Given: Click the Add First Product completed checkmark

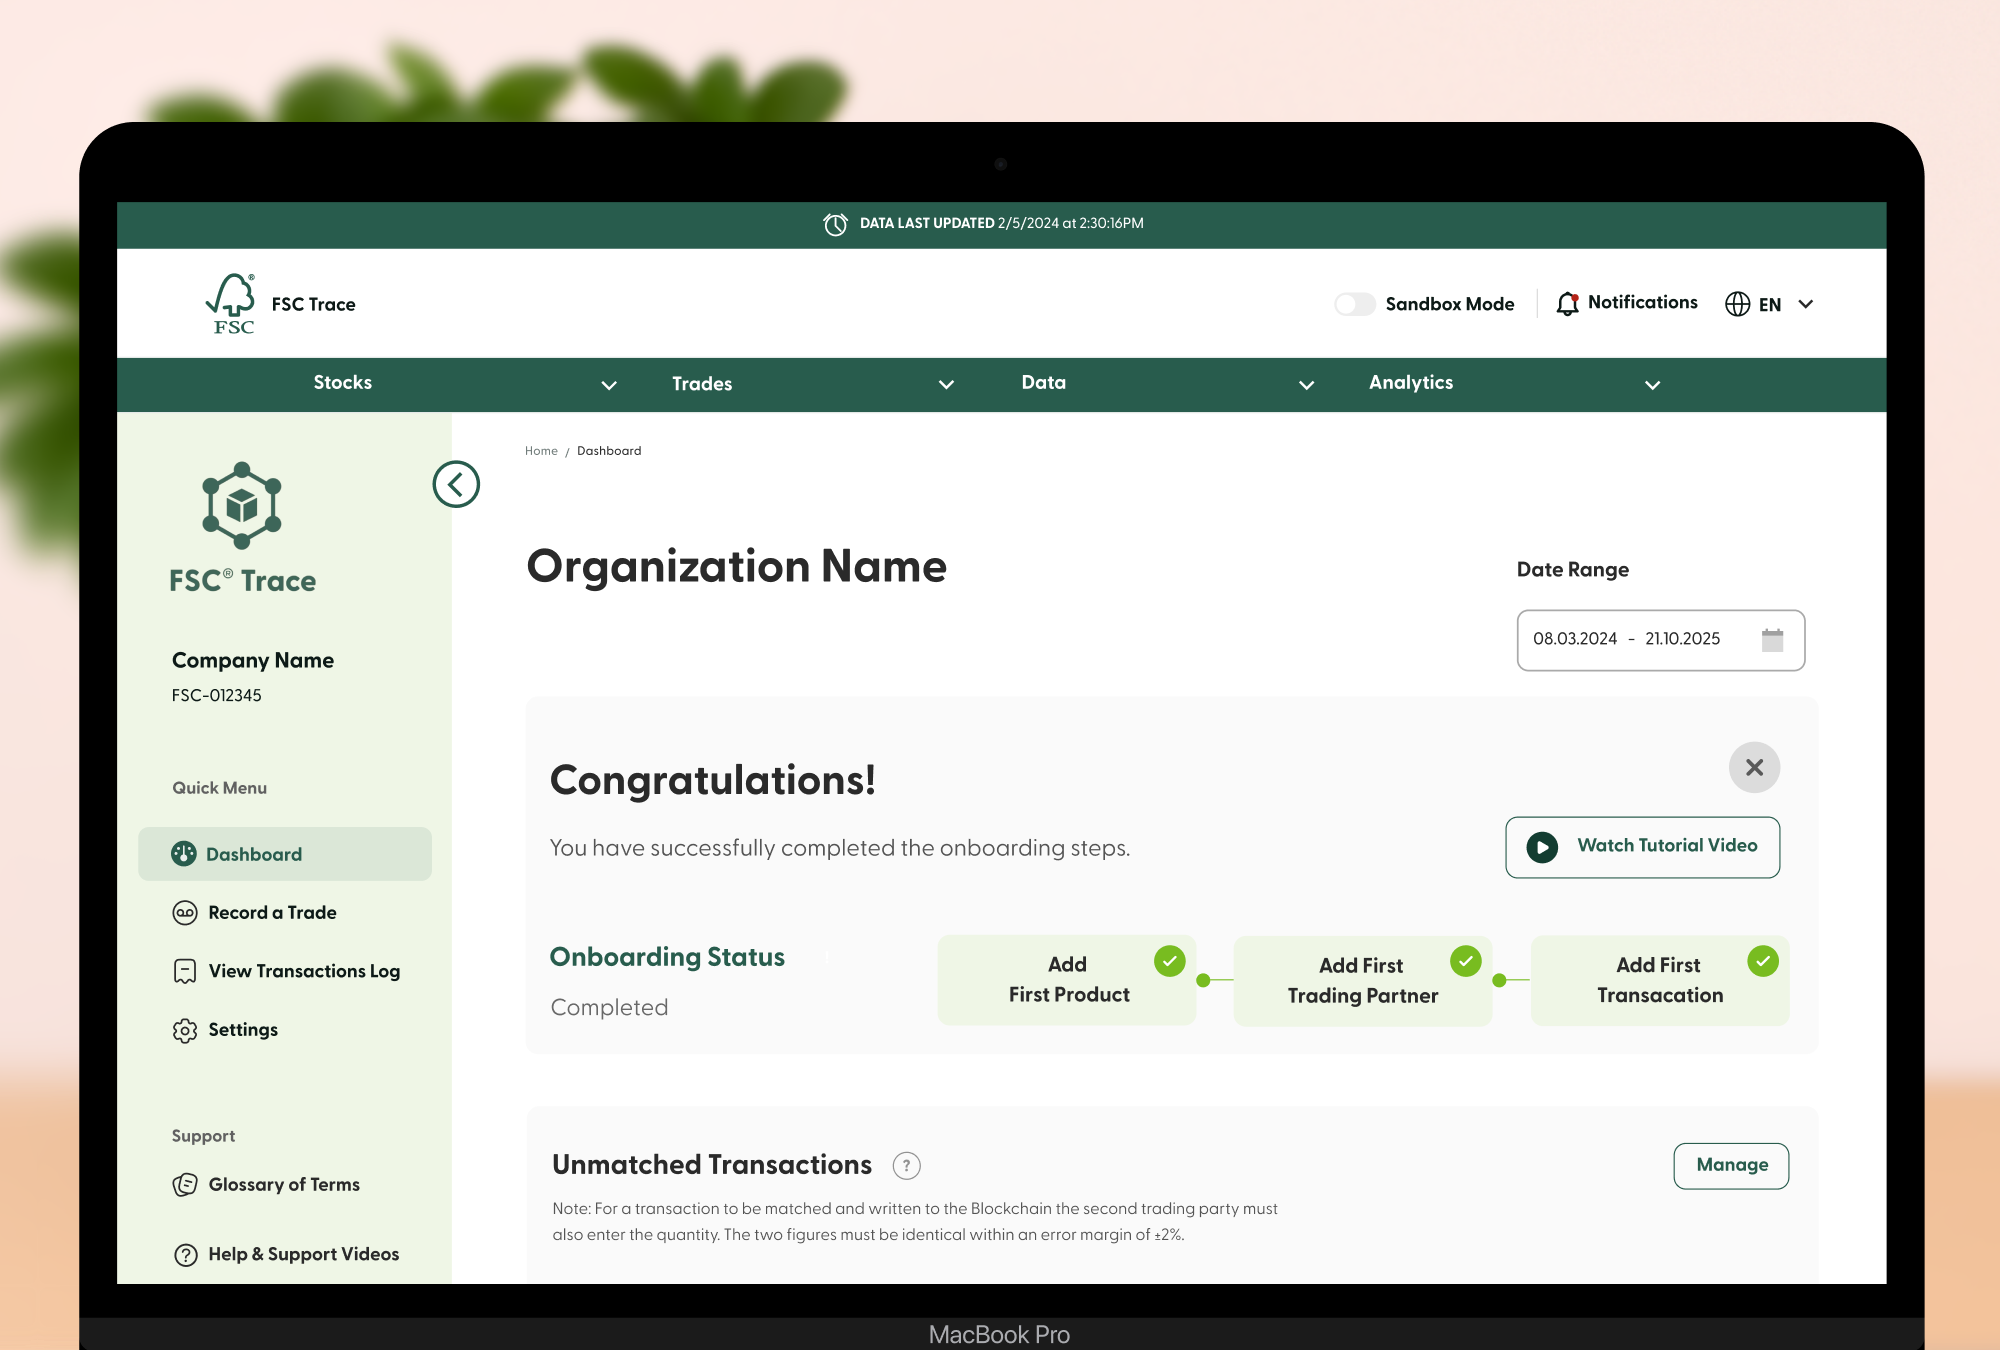Looking at the screenshot, I should coord(1169,961).
